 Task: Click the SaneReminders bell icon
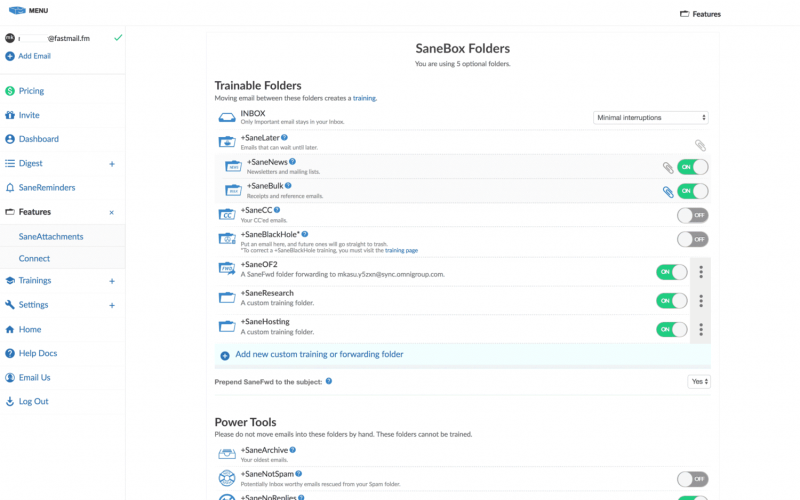[x=10, y=188]
